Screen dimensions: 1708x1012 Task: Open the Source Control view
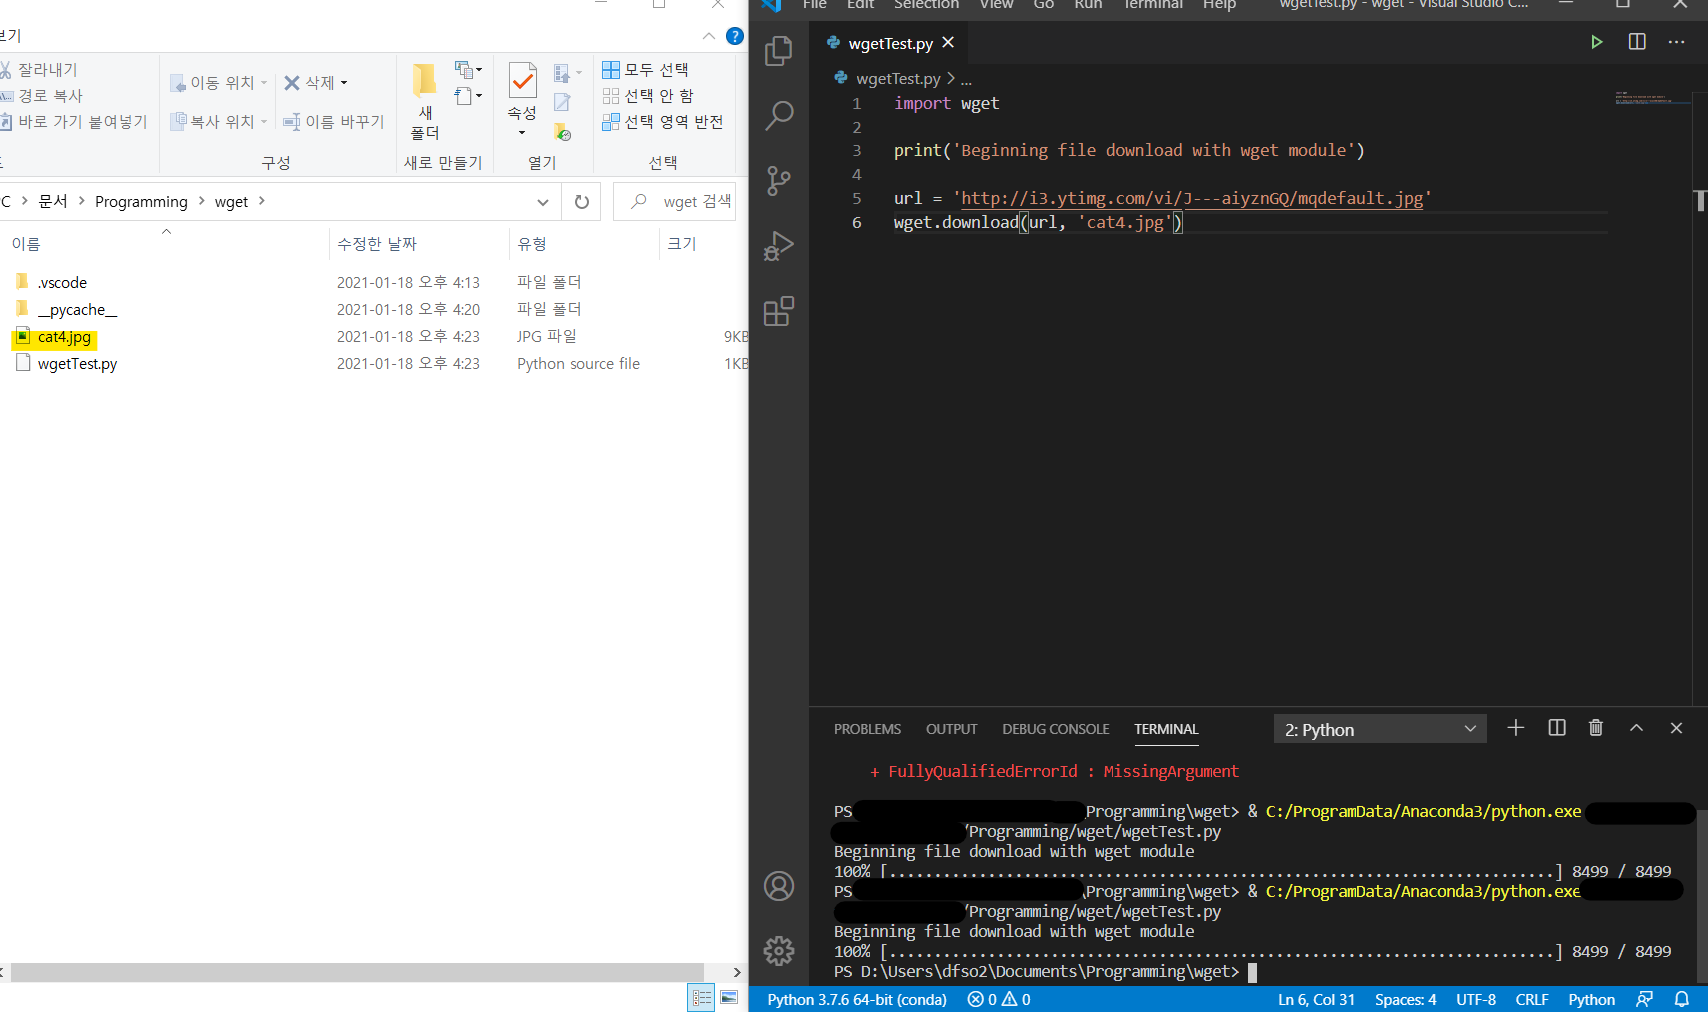pyautogui.click(x=778, y=181)
